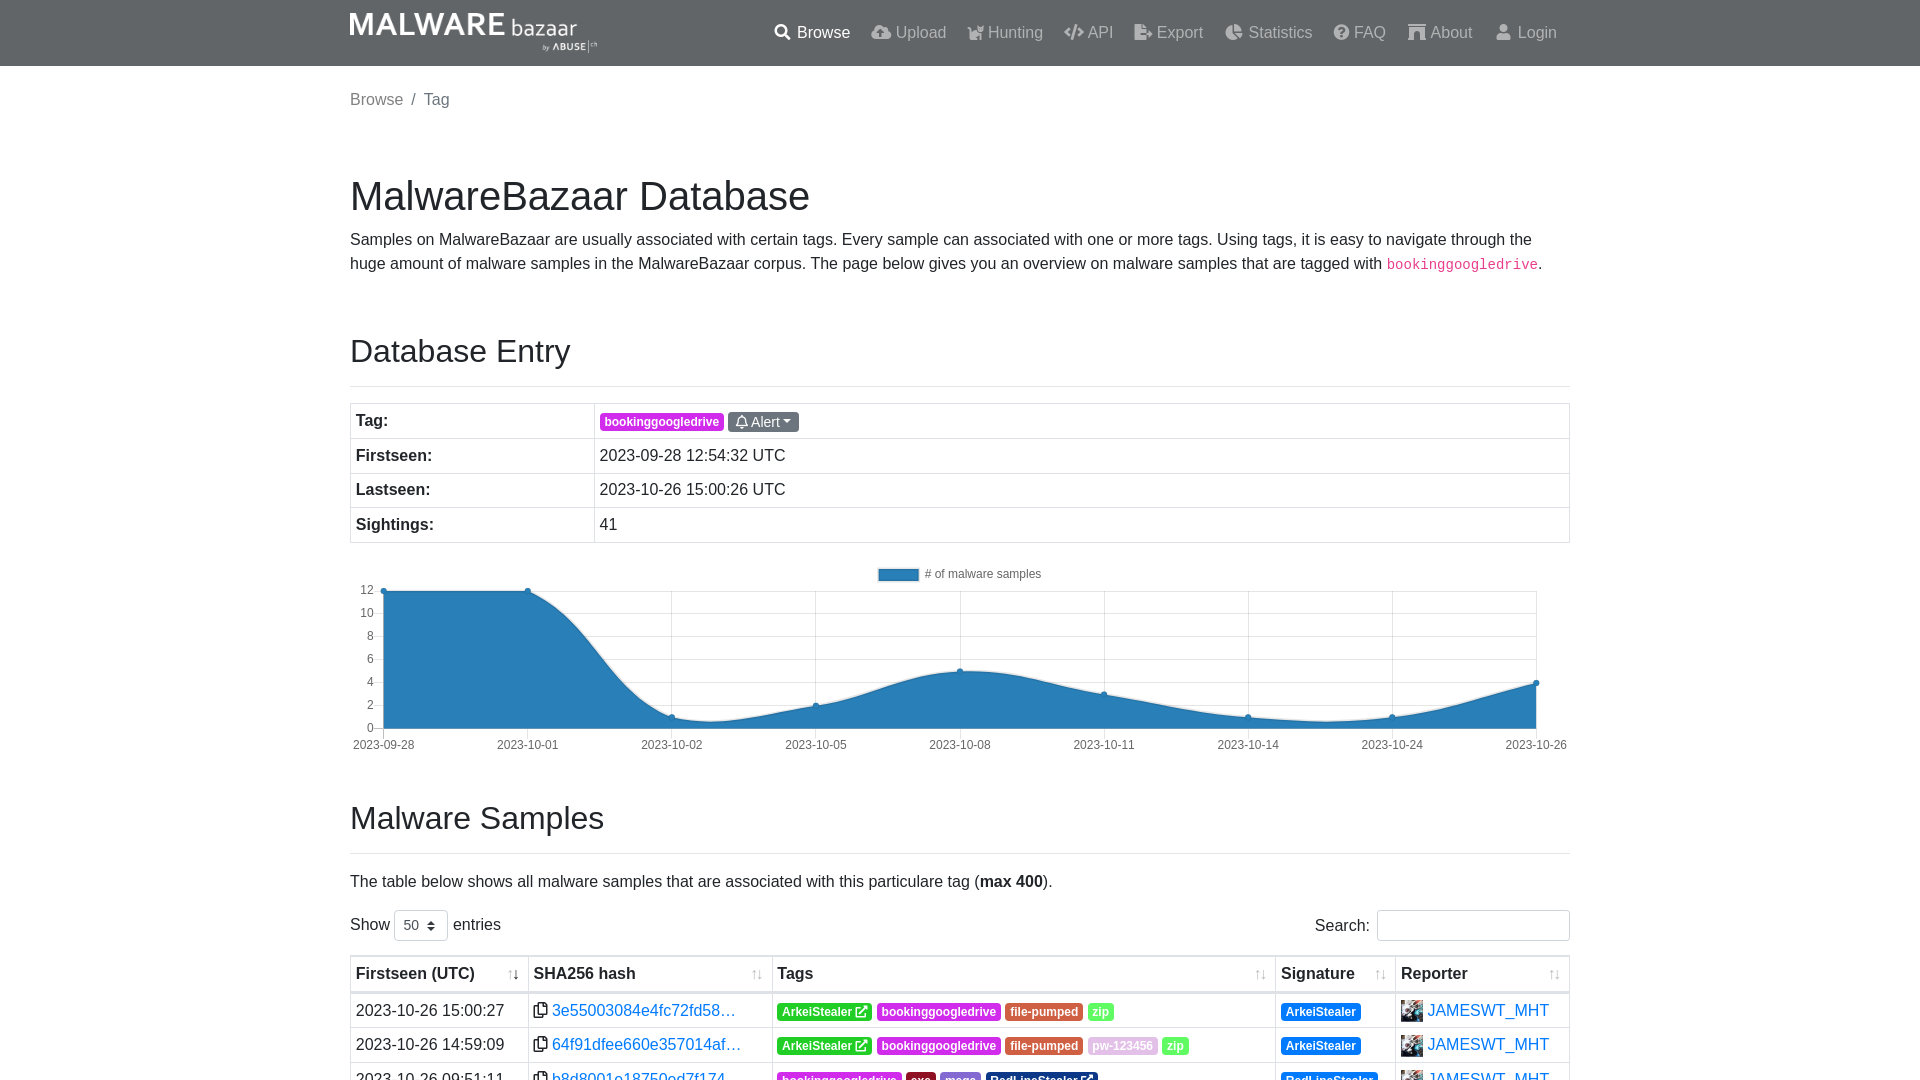
Task: Open JAMESWT_MHT reporter in 14:59:09 row
Action: pyautogui.click(x=1488, y=1045)
